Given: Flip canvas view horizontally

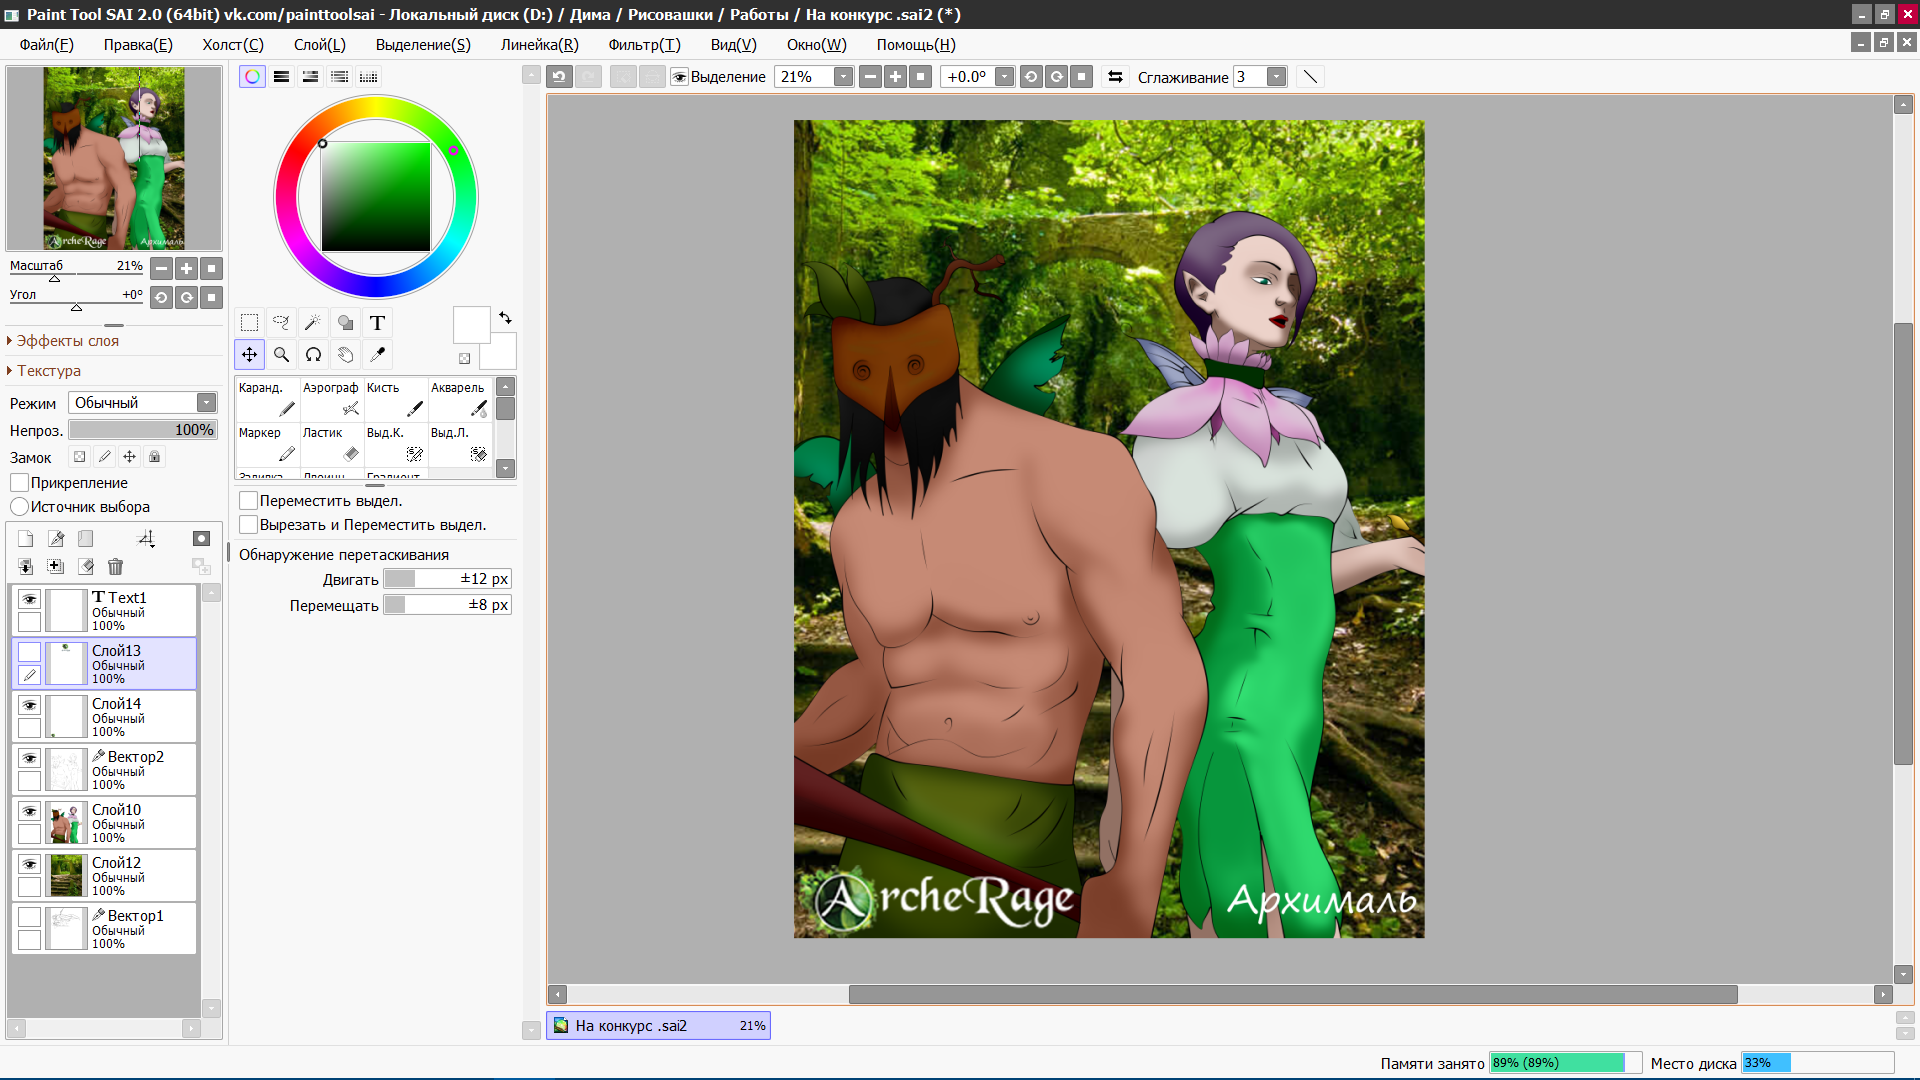Looking at the screenshot, I should (1116, 77).
